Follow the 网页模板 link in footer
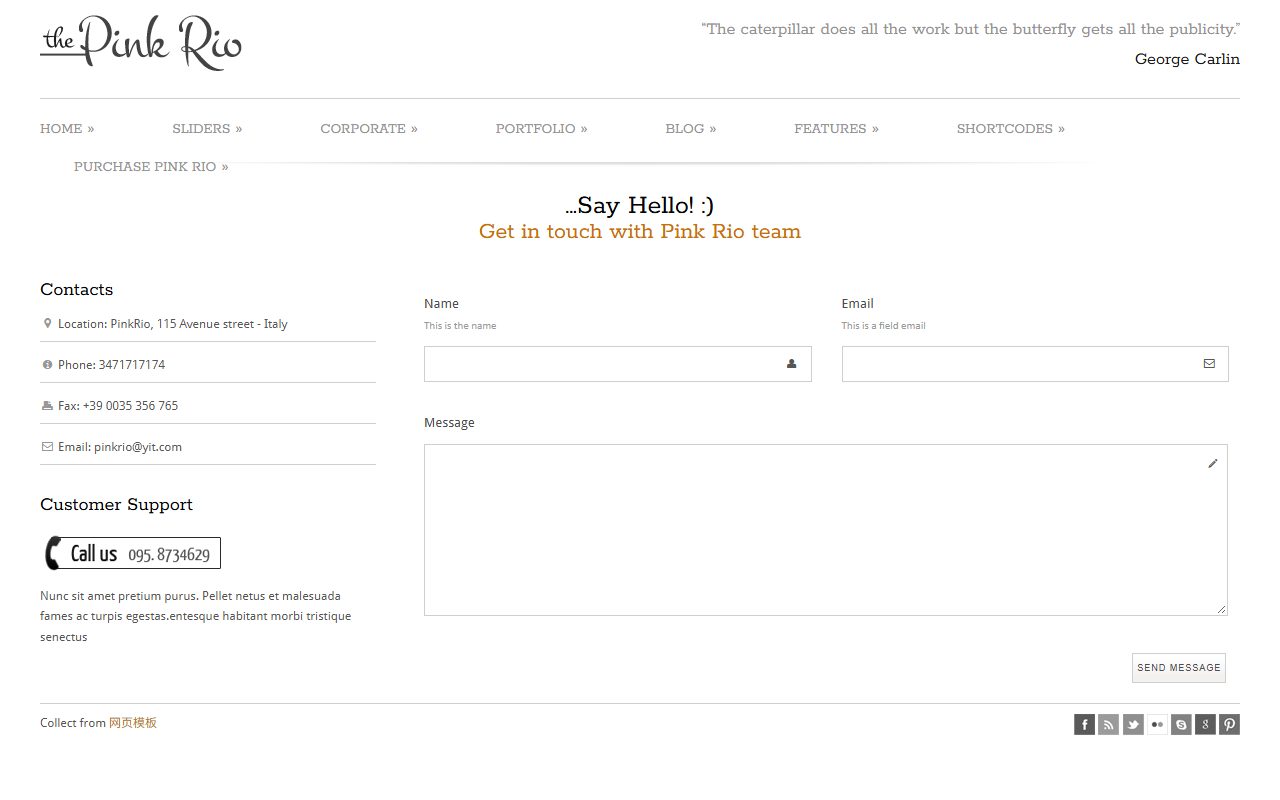Screen dimensions: 1280x800 pyautogui.click(x=133, y=723)
